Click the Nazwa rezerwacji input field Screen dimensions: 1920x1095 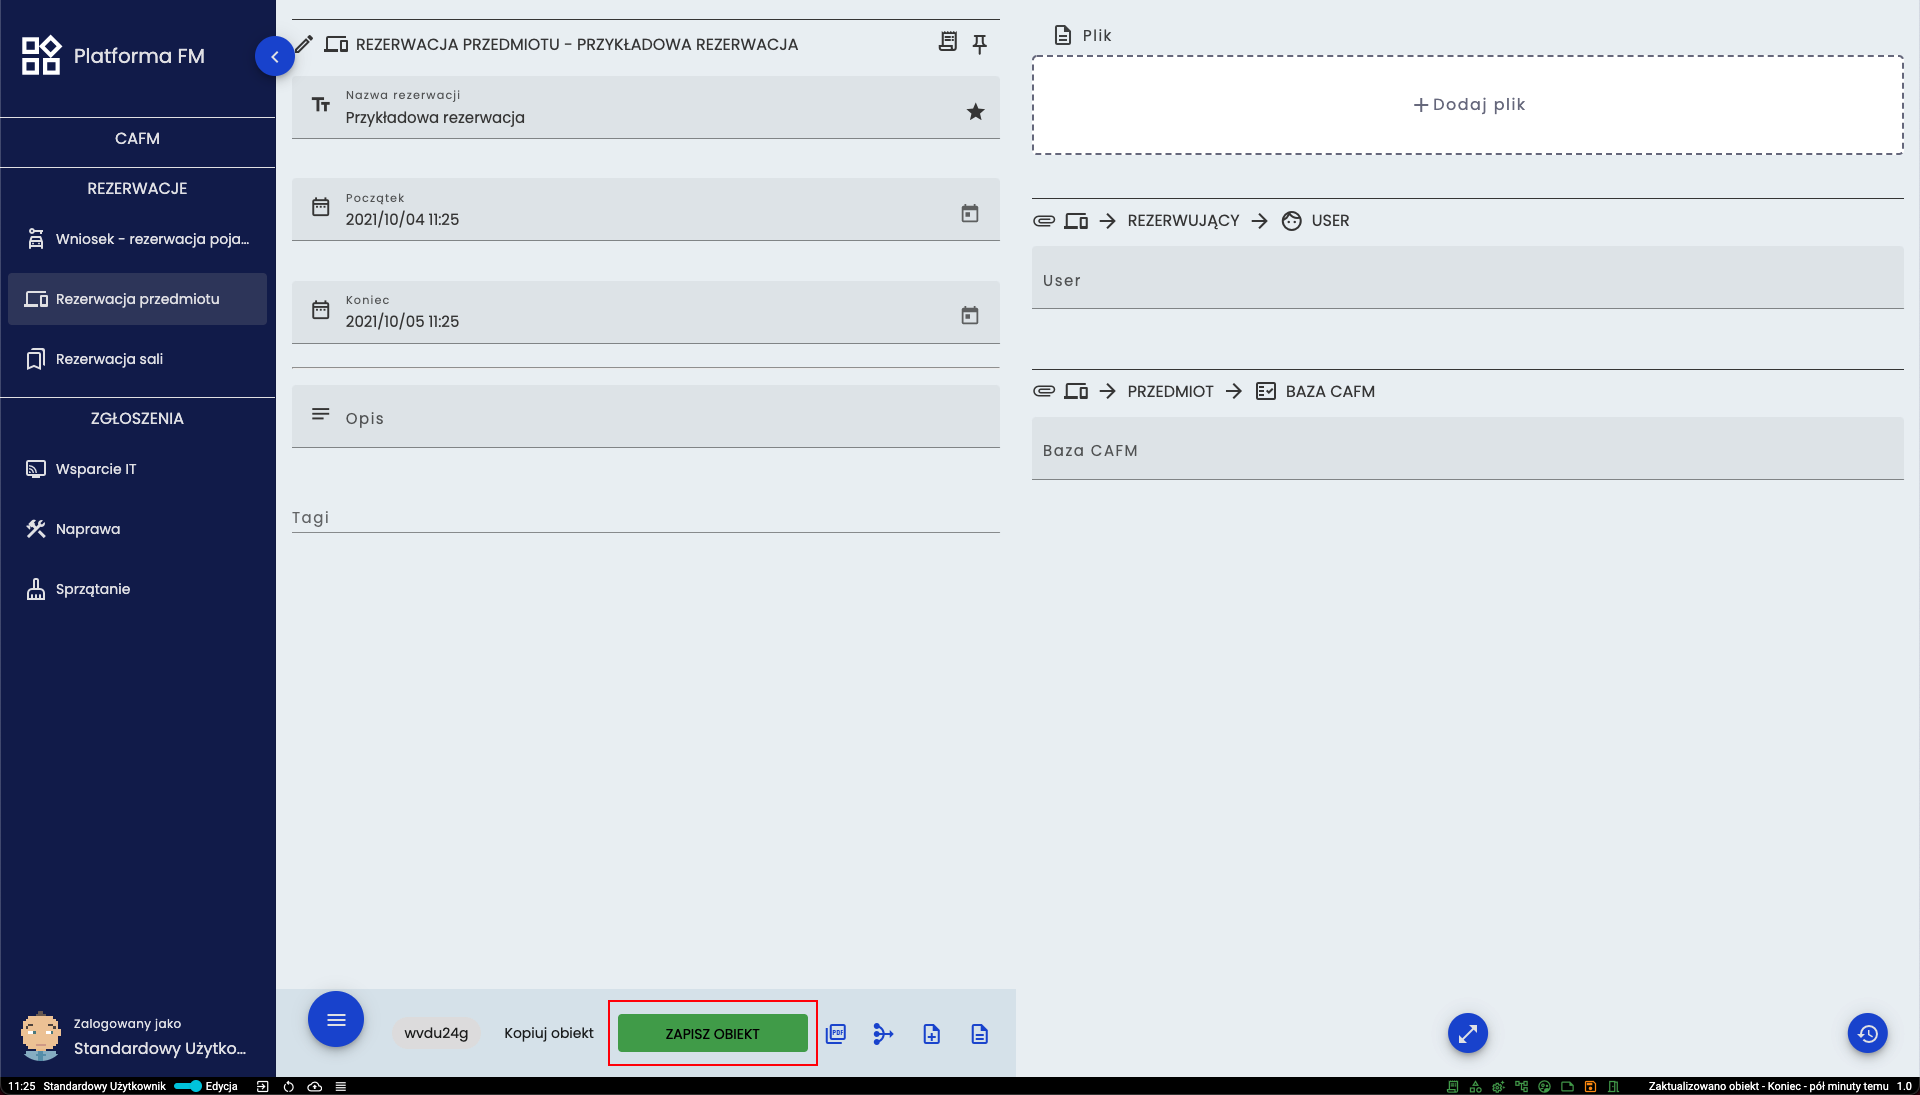(646, 107)
